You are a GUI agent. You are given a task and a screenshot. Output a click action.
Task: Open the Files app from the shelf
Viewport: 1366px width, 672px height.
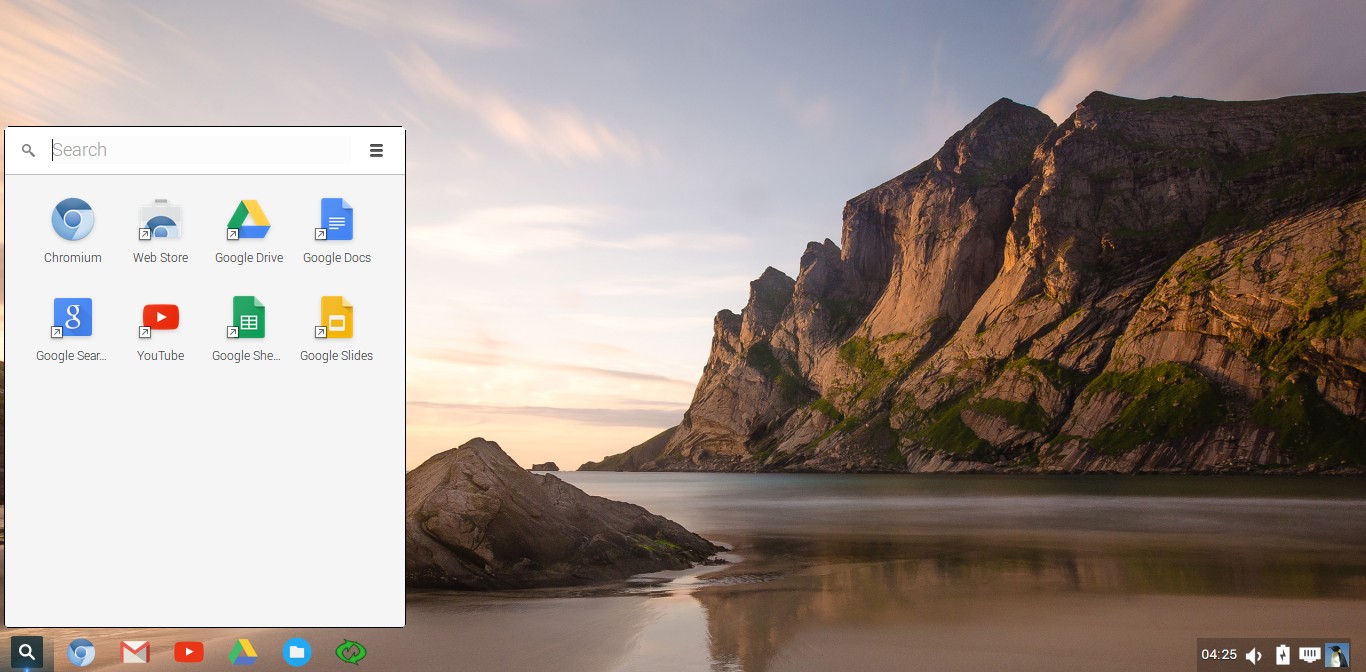[x=297, y=653]
